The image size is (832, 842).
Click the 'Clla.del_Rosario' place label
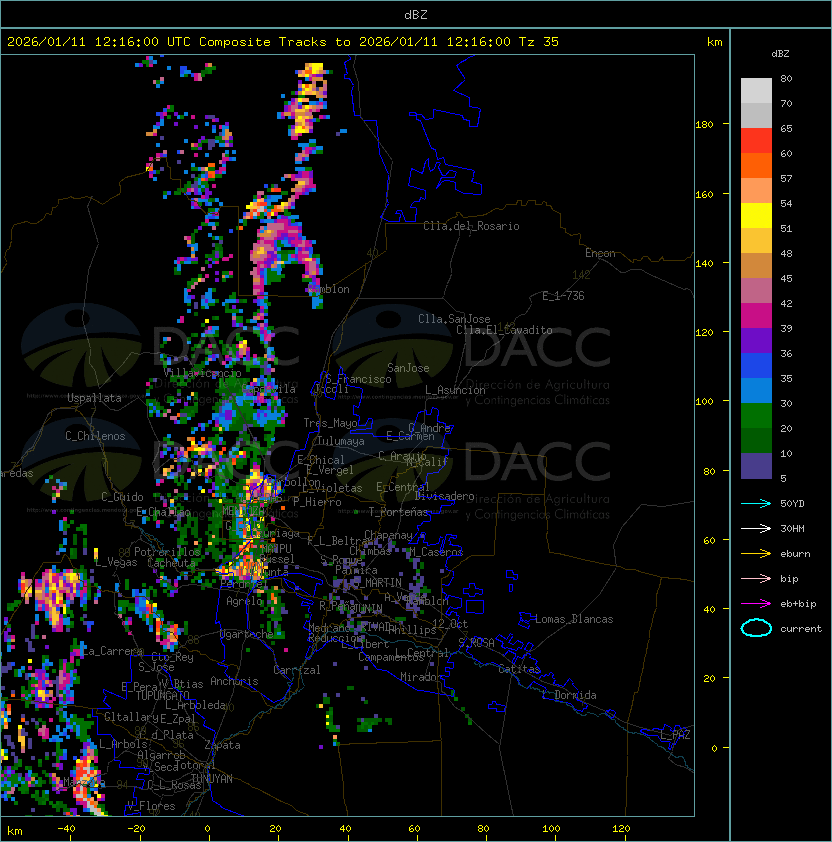[x=471, y=226]
